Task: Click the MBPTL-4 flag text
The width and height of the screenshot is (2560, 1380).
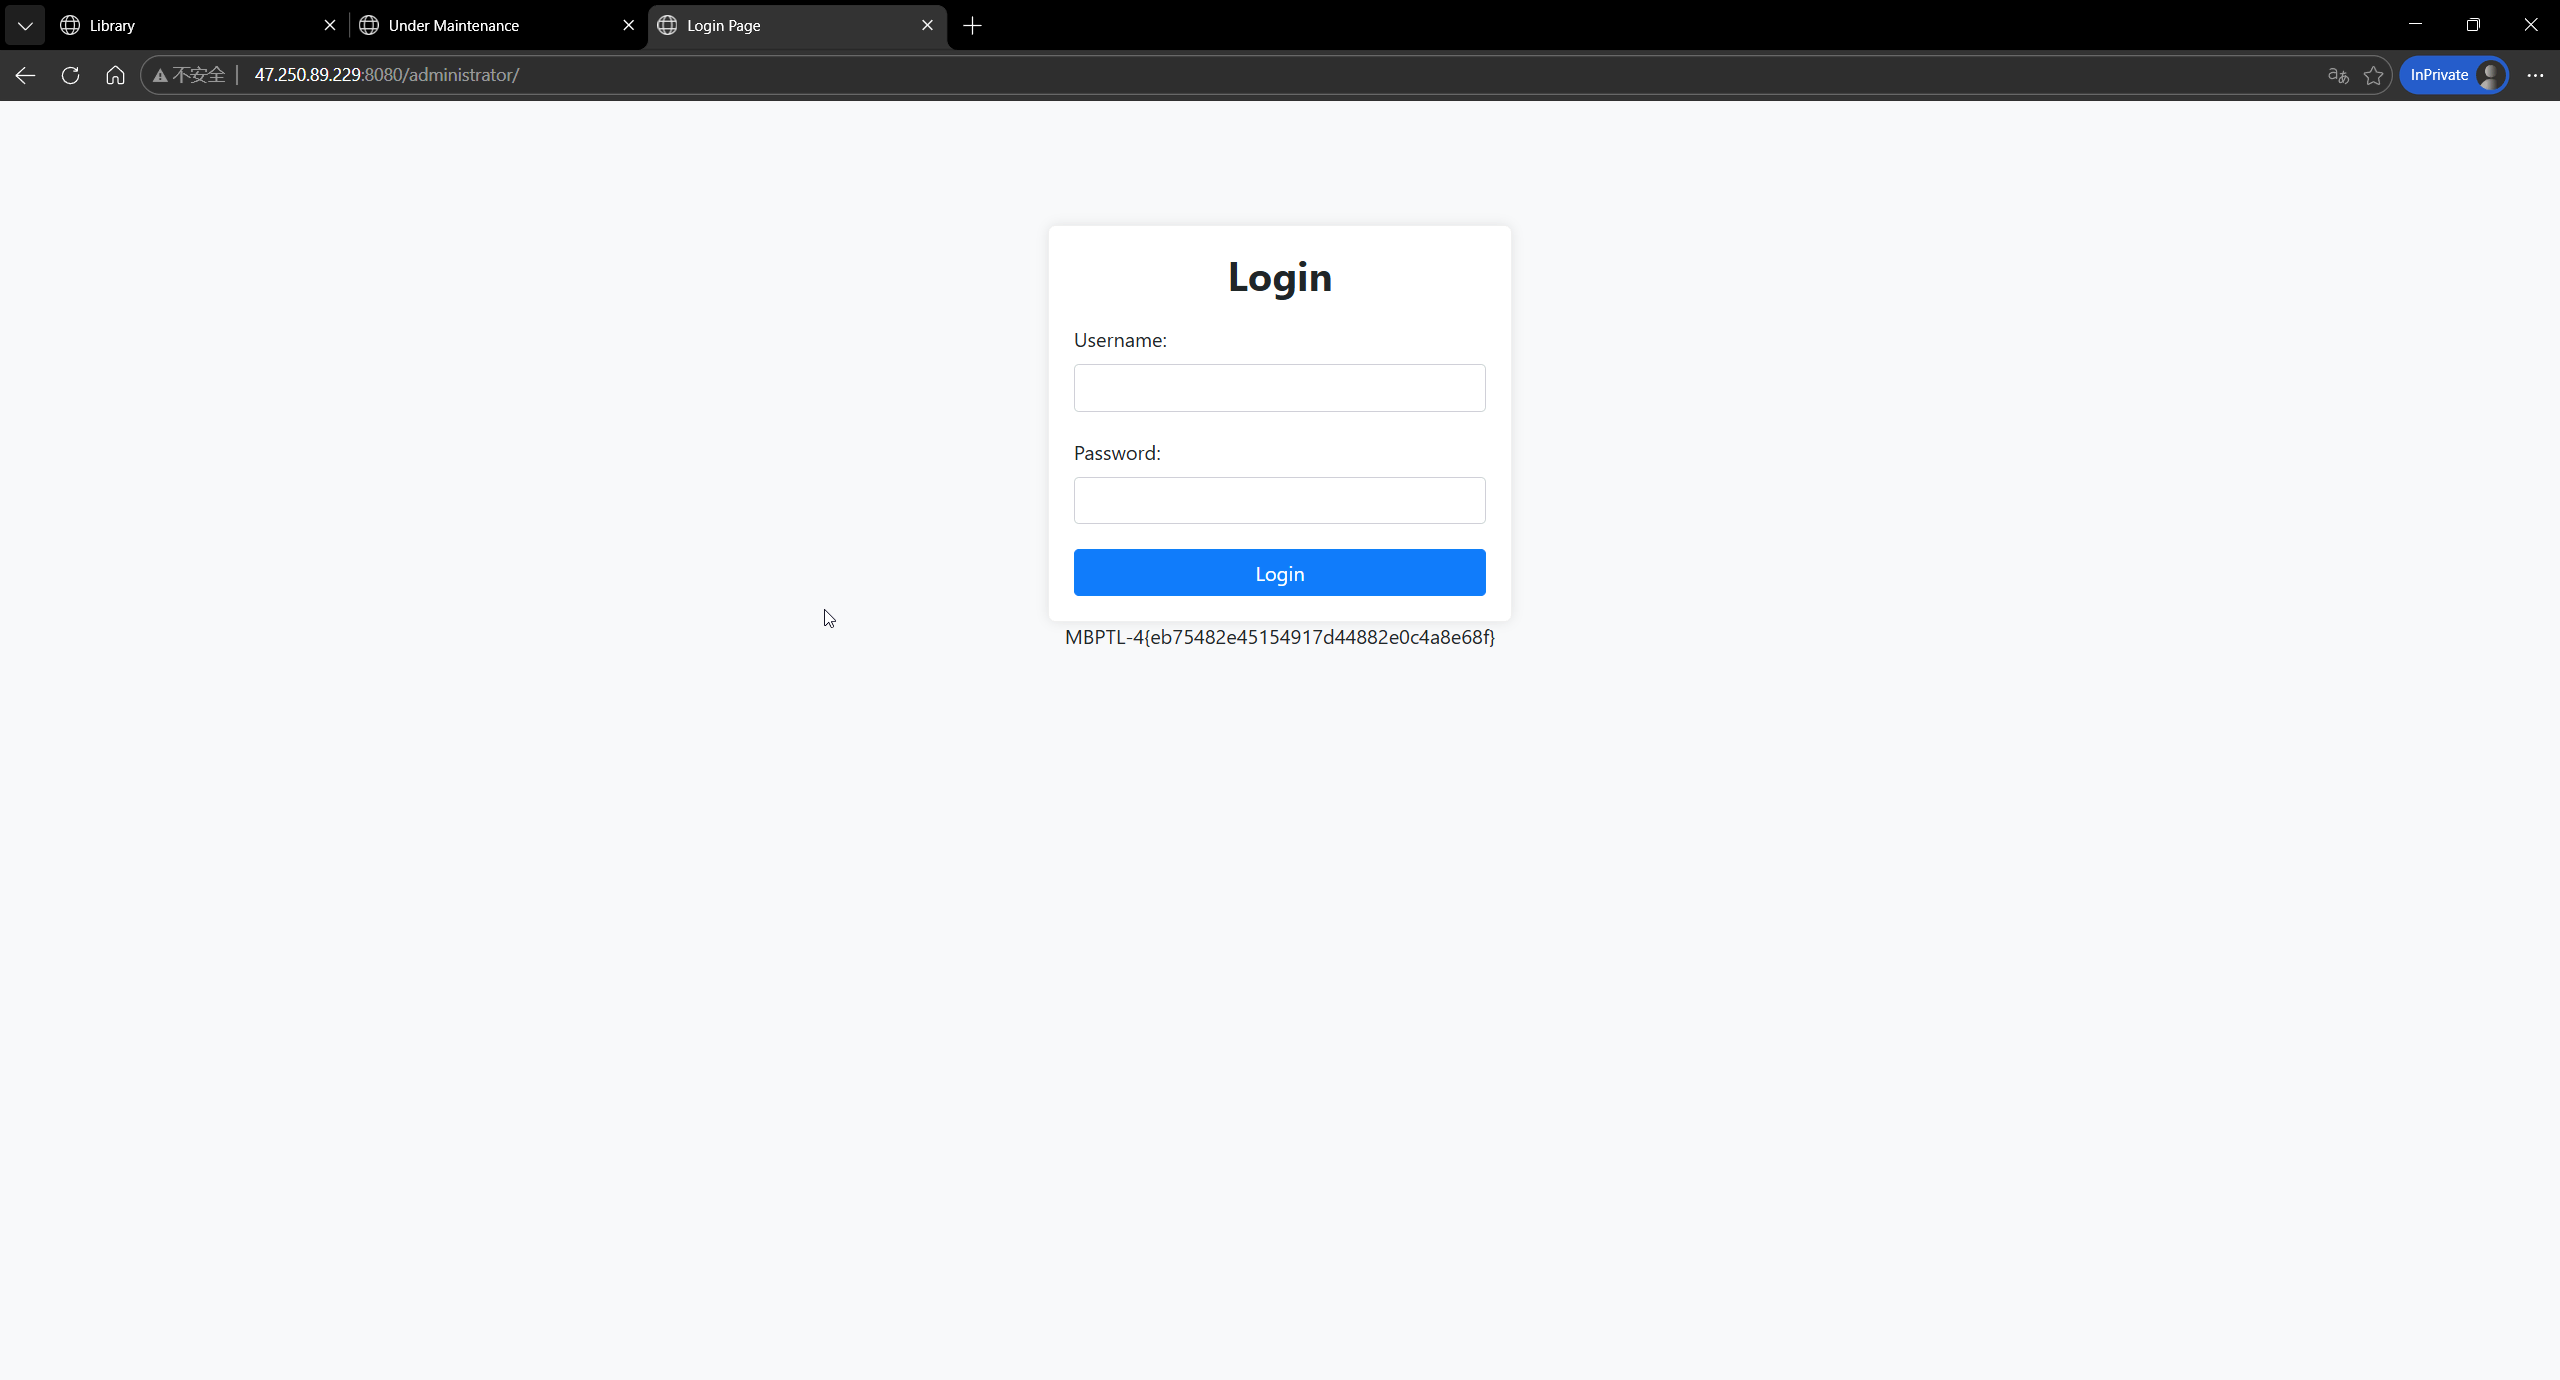Action: pyautogui.click(x=1279, y=637)
